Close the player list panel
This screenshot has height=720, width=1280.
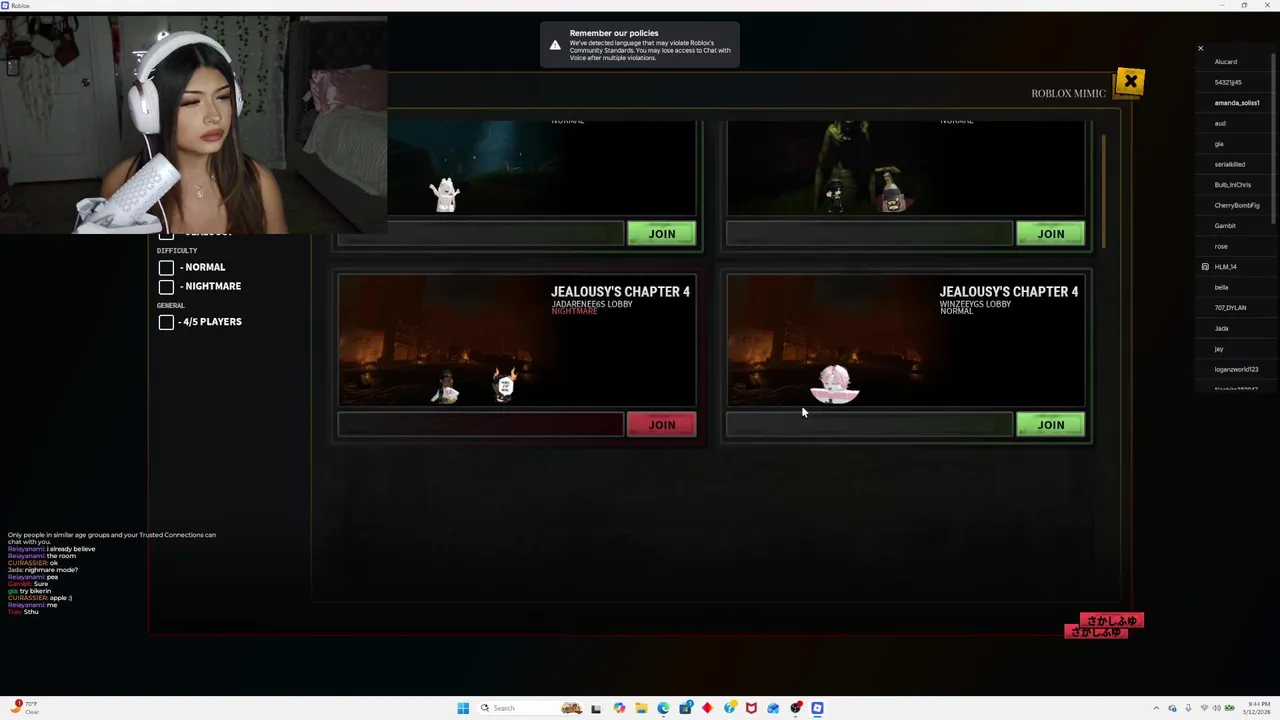click(x=1201, y=48)
